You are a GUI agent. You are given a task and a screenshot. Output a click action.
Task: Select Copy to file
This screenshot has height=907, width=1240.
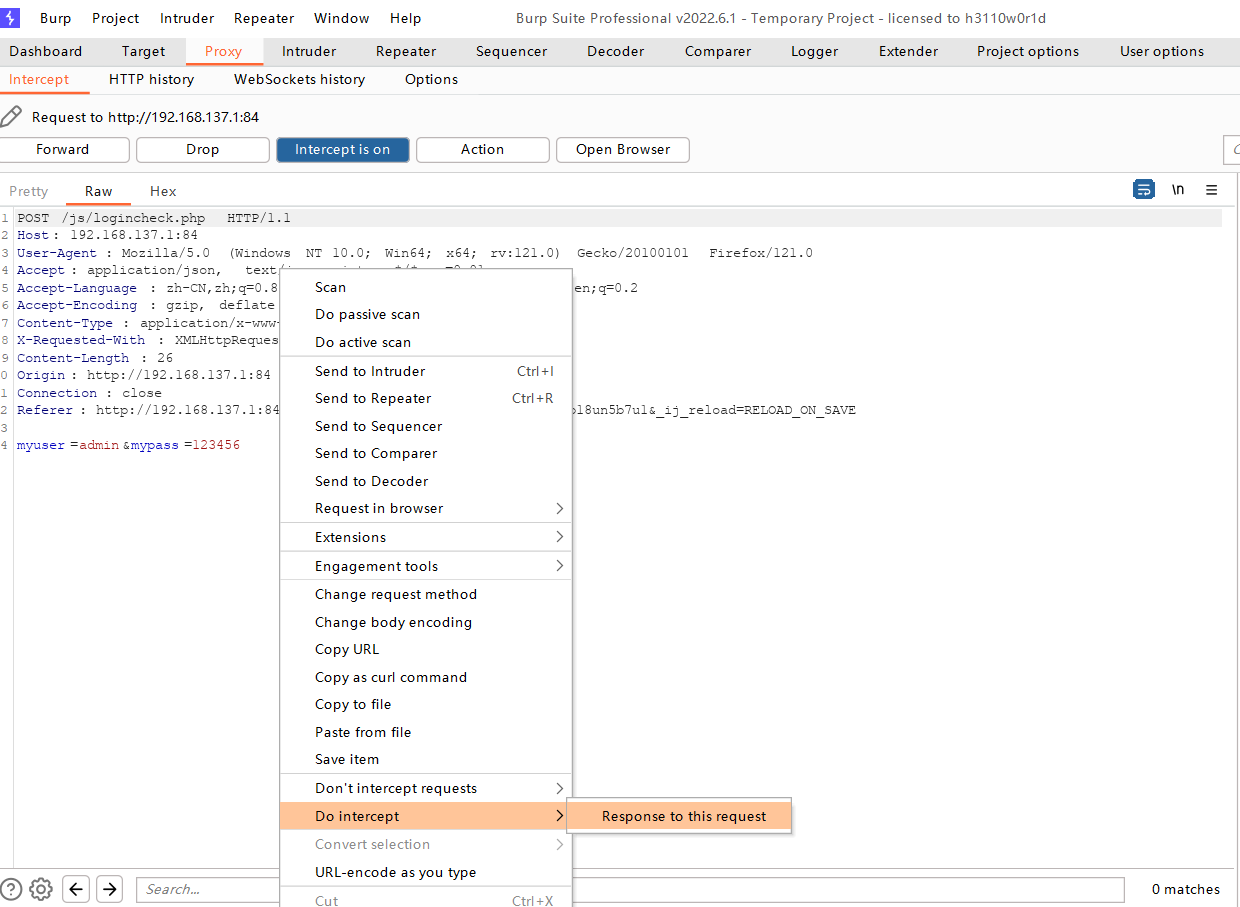coord(426,704)
